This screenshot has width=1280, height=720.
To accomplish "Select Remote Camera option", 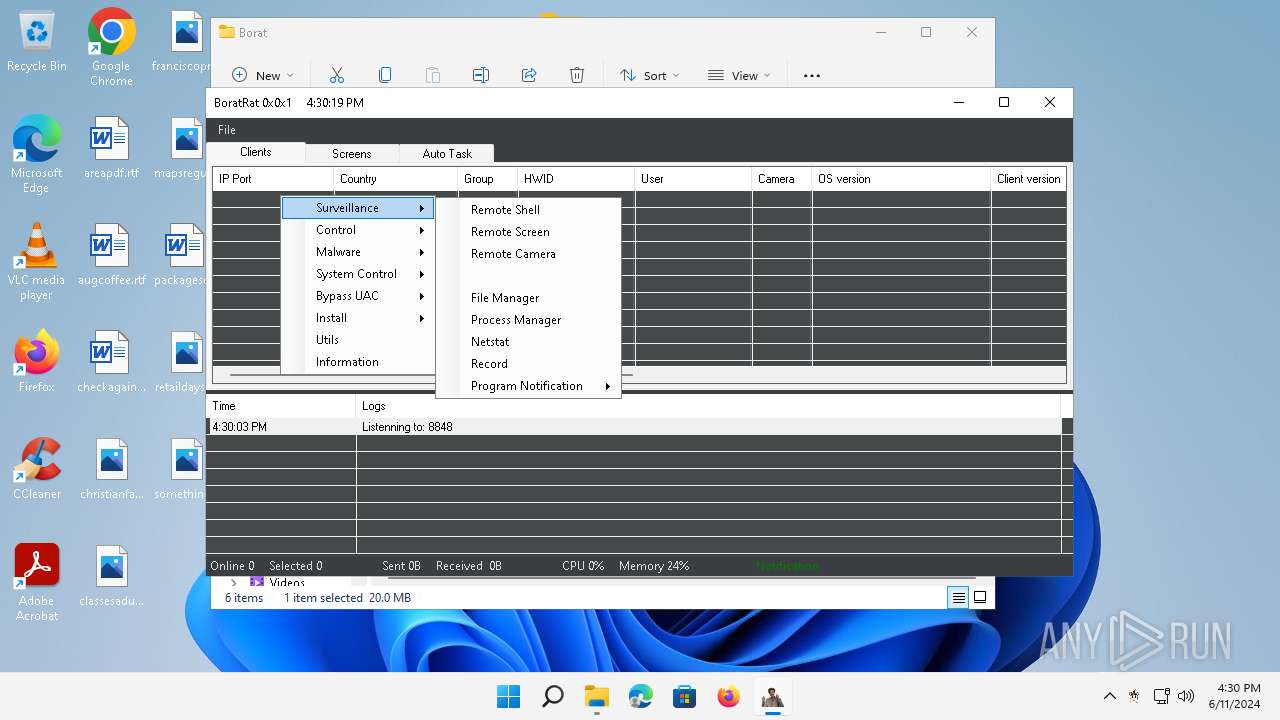I will [528, 254].
